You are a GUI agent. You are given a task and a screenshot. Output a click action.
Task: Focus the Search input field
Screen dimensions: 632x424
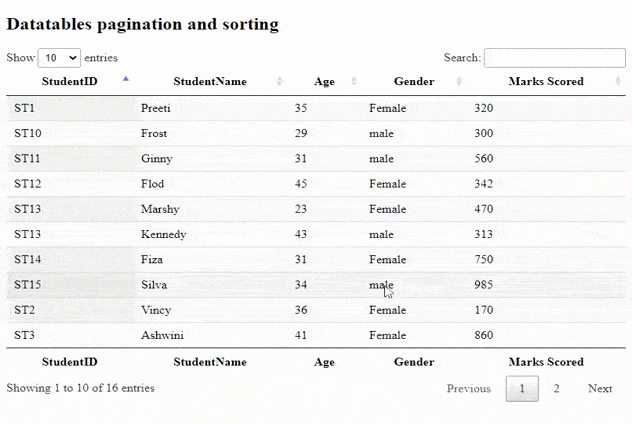(x=554, y=58)
